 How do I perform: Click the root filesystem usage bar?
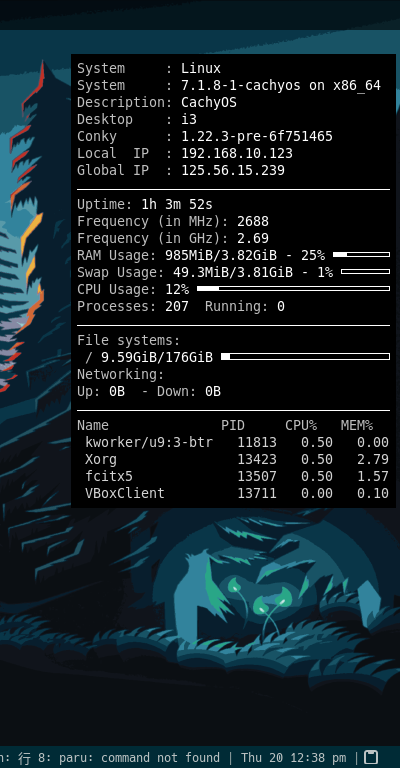[x=306, y=357]
